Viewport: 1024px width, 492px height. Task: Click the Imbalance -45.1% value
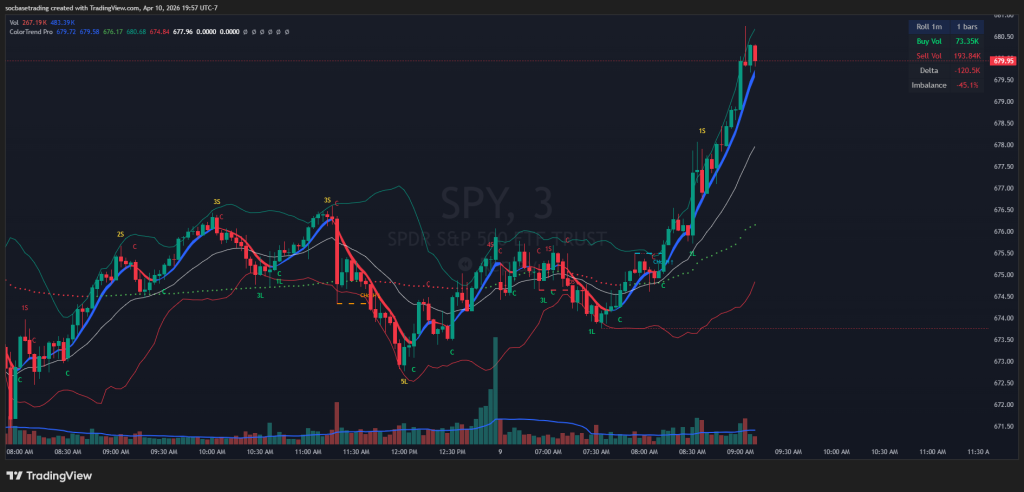click(x=966, y=85)
